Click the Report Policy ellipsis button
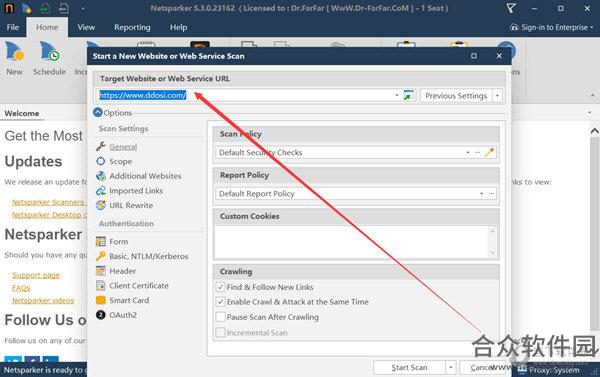 [x=491, y=194]
